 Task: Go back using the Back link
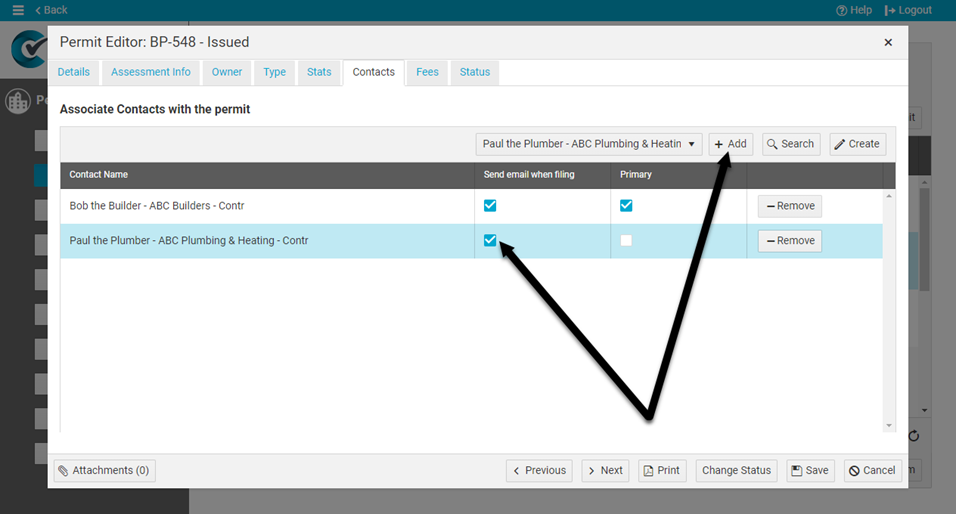click(52, 10)
